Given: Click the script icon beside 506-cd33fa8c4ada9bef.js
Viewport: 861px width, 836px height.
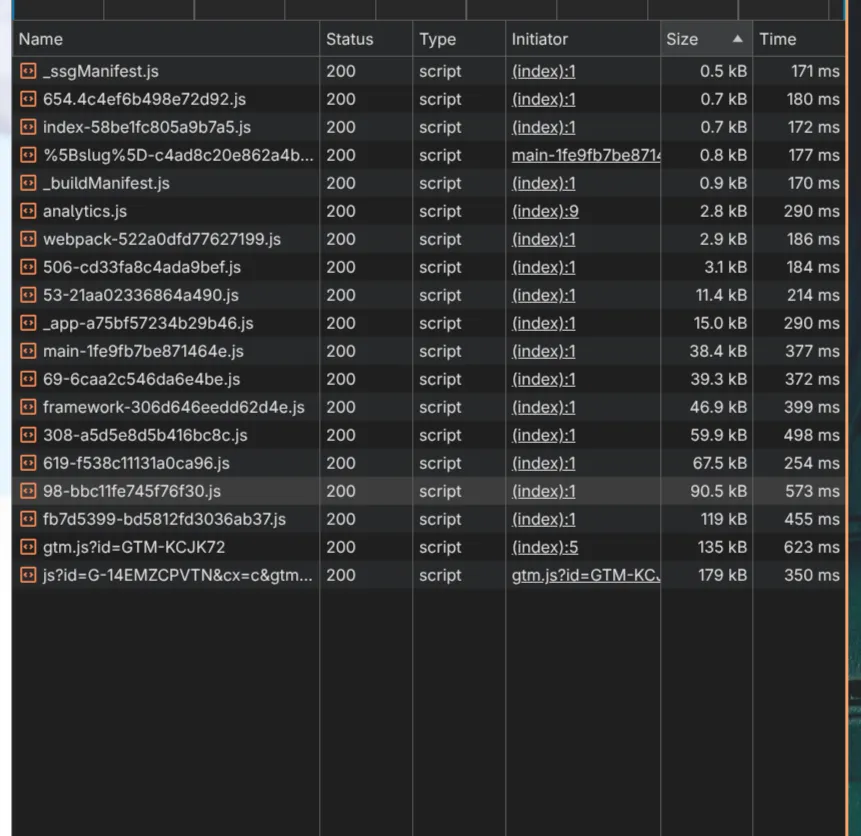Looking at the screenshot, I should (28, 267).
